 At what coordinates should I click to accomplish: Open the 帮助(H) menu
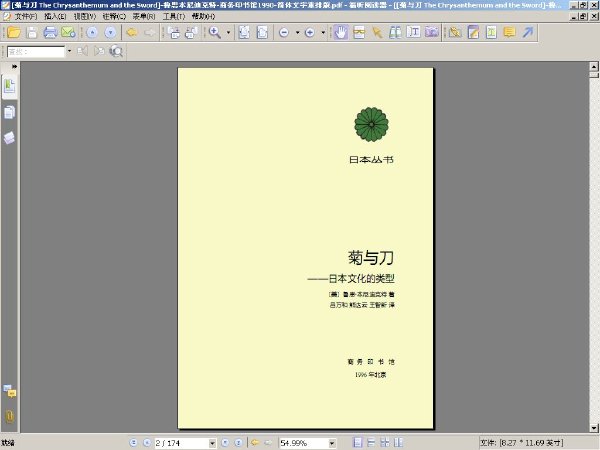pos(203,16)
